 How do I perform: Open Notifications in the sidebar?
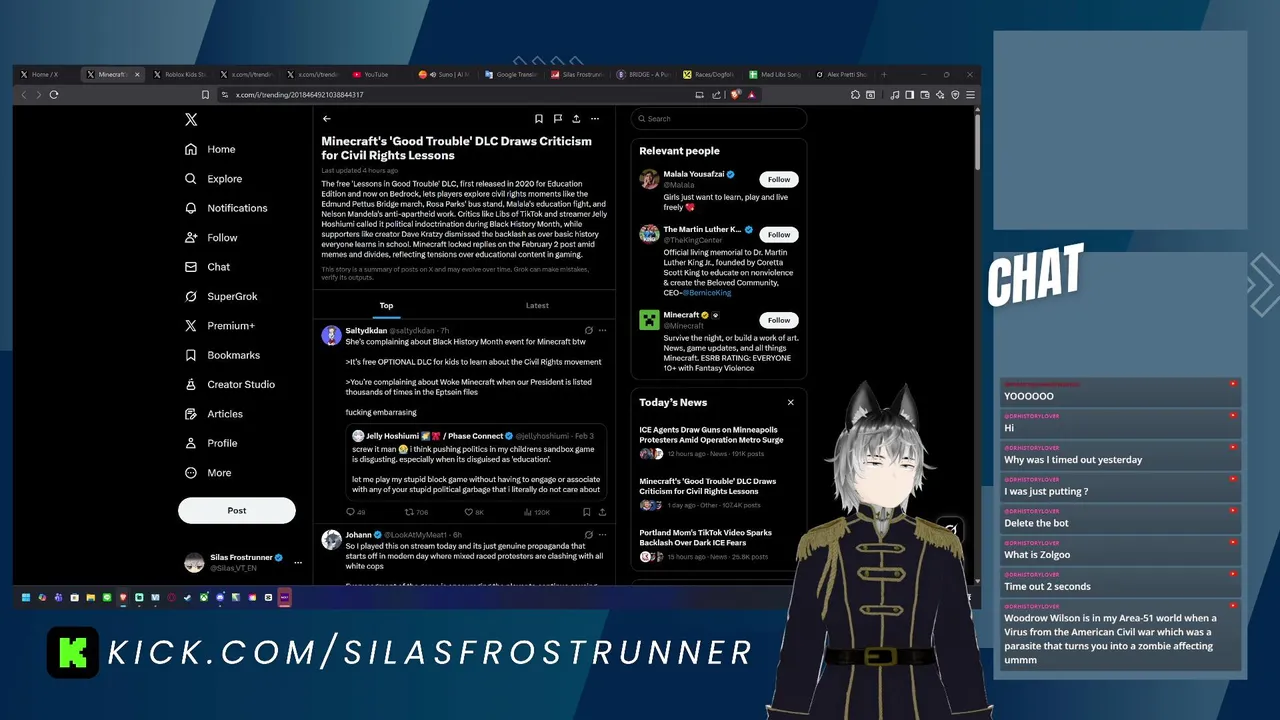point(226,208)
